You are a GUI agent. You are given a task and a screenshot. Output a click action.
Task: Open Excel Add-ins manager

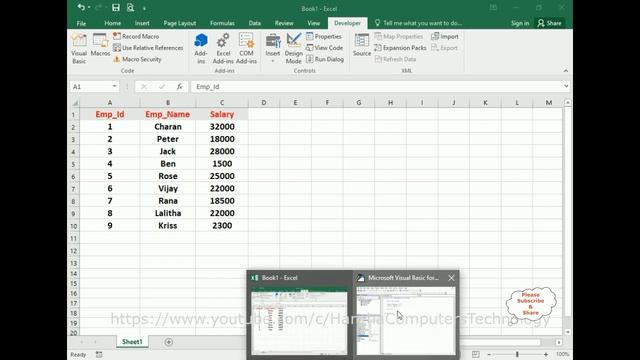click(x=223, y=49)
